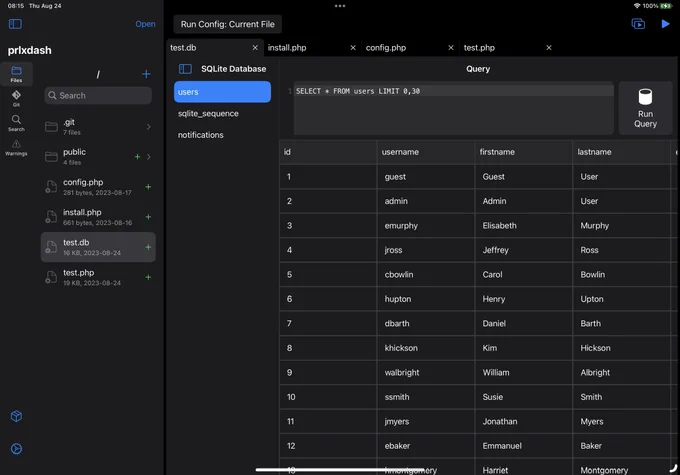Click the id column header
The image size is (680, 475).
tap(328, 152)
